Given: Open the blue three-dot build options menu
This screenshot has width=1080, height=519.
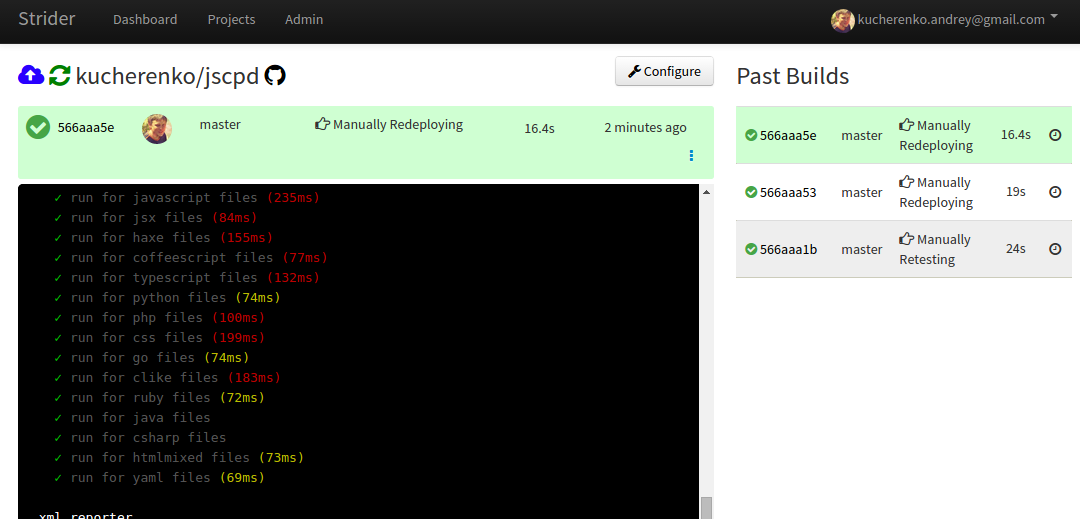Looking at the screenshot, I should click(691, 156).
